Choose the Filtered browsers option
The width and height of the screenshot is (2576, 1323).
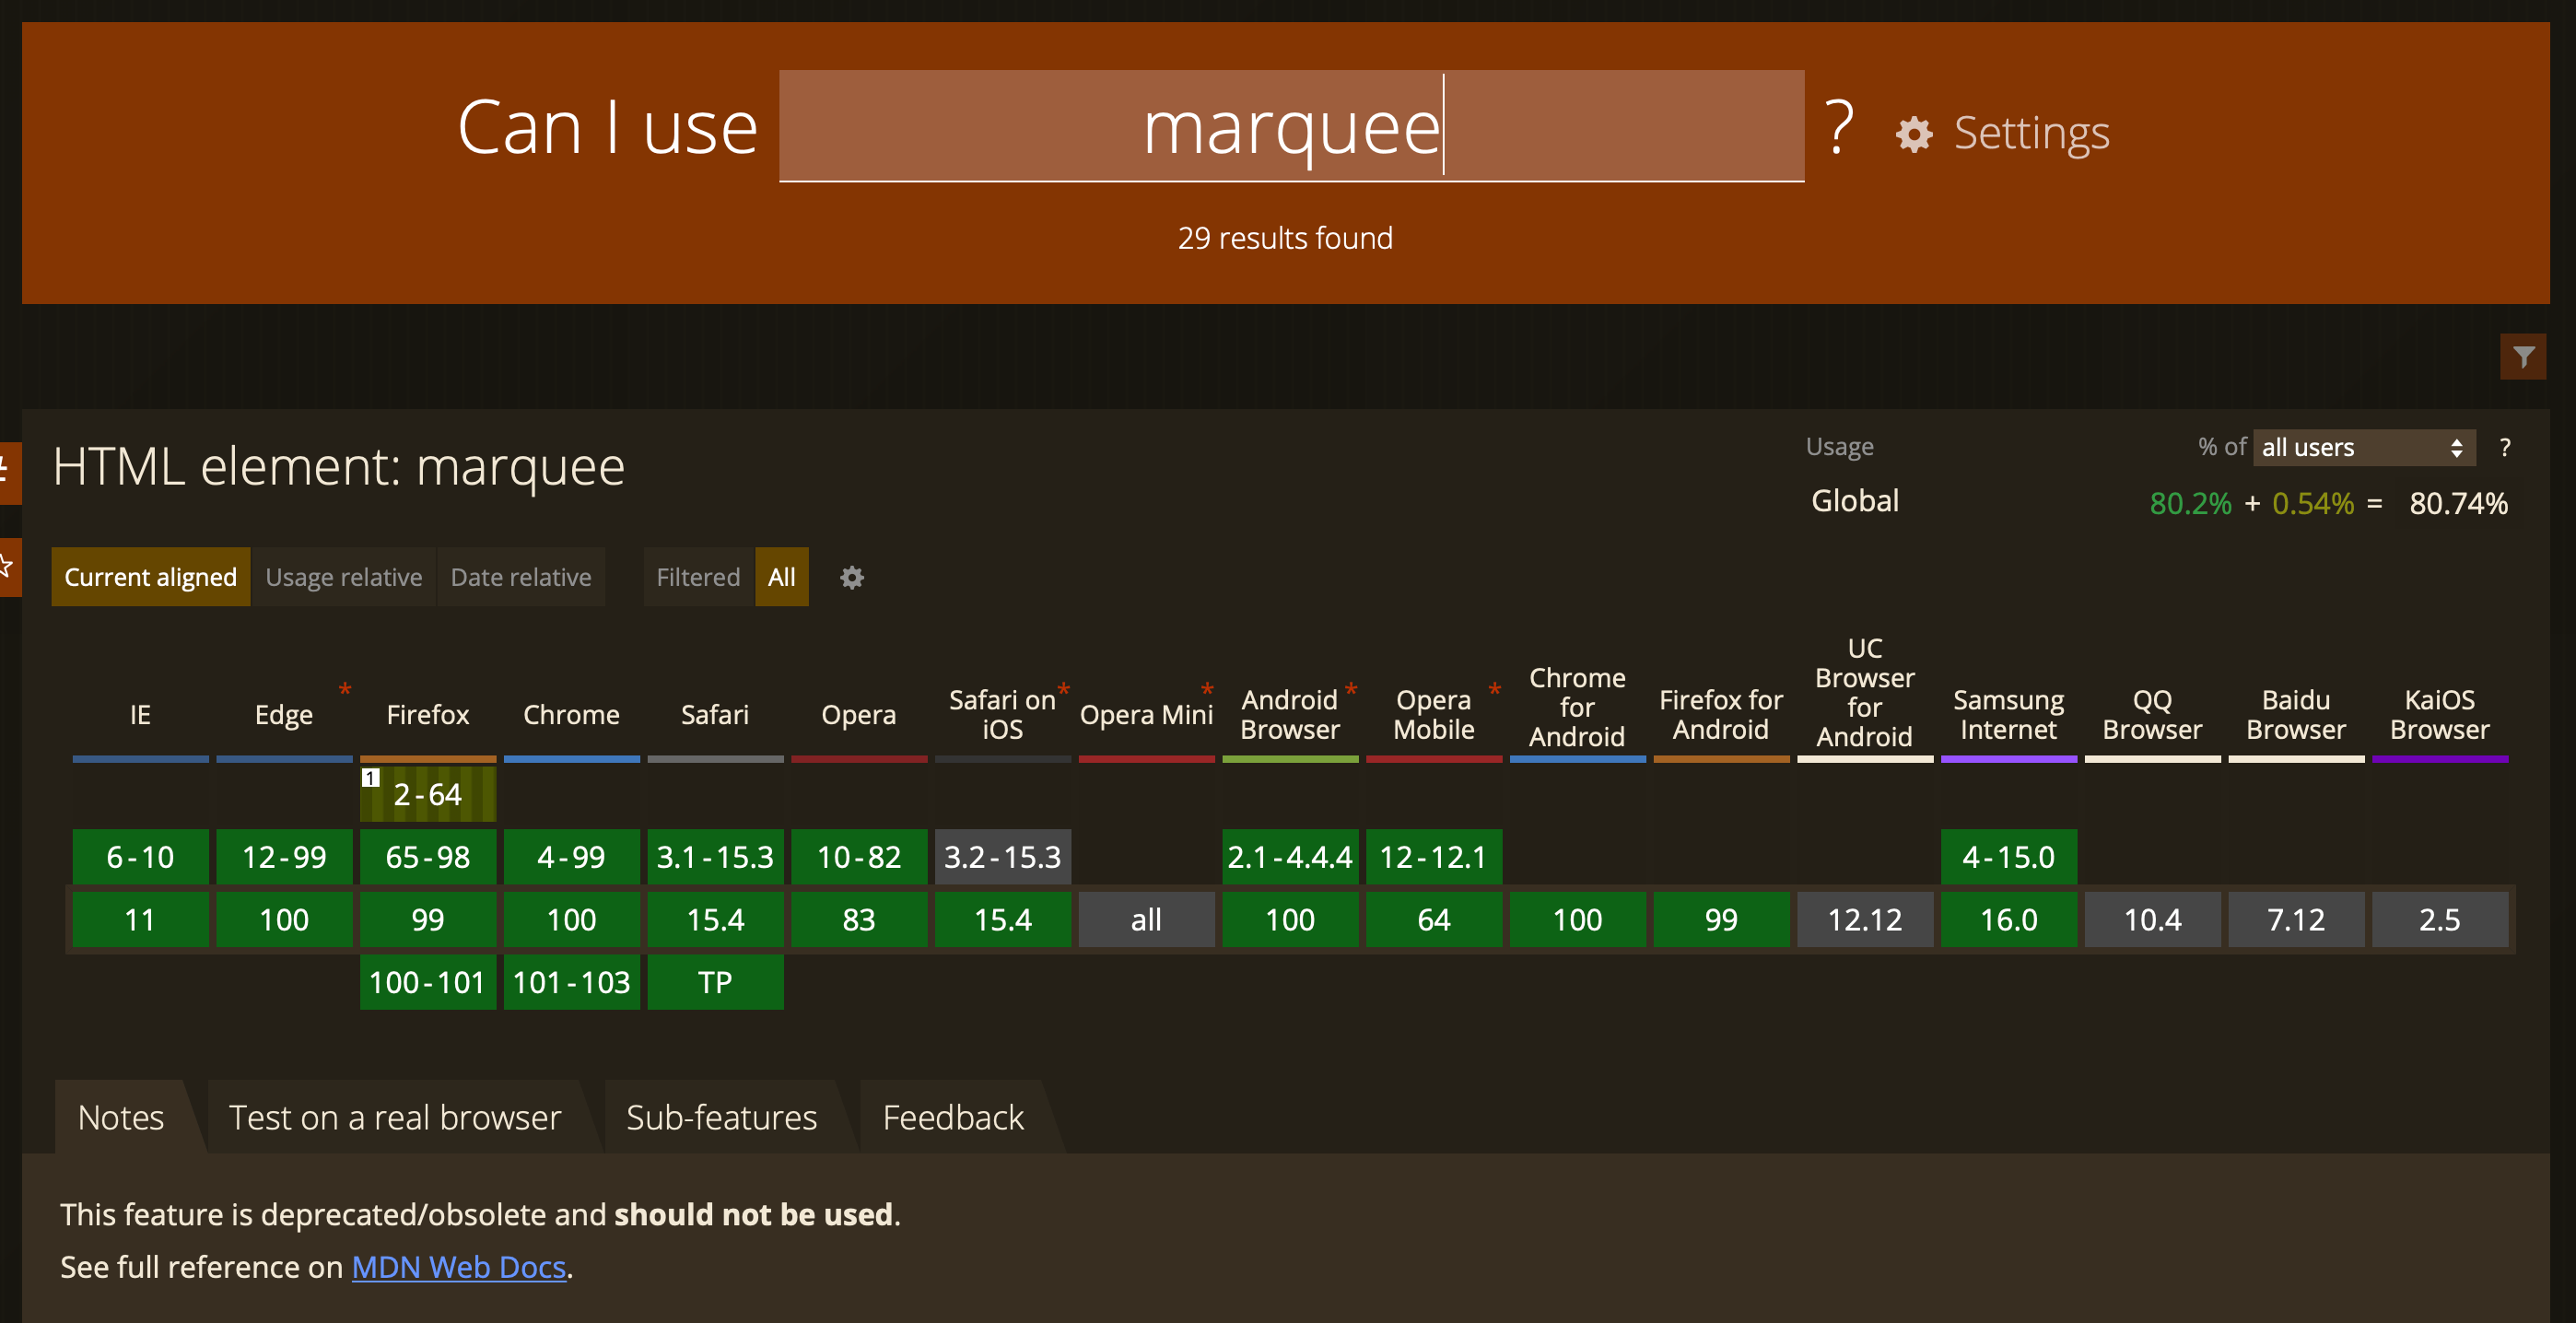tap(697, 577)
